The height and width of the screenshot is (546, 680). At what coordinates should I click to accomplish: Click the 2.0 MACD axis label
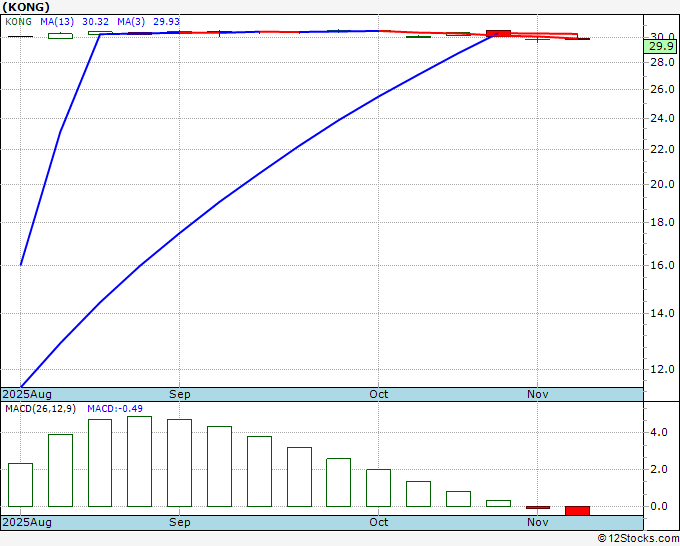click(x=659, y=469)
